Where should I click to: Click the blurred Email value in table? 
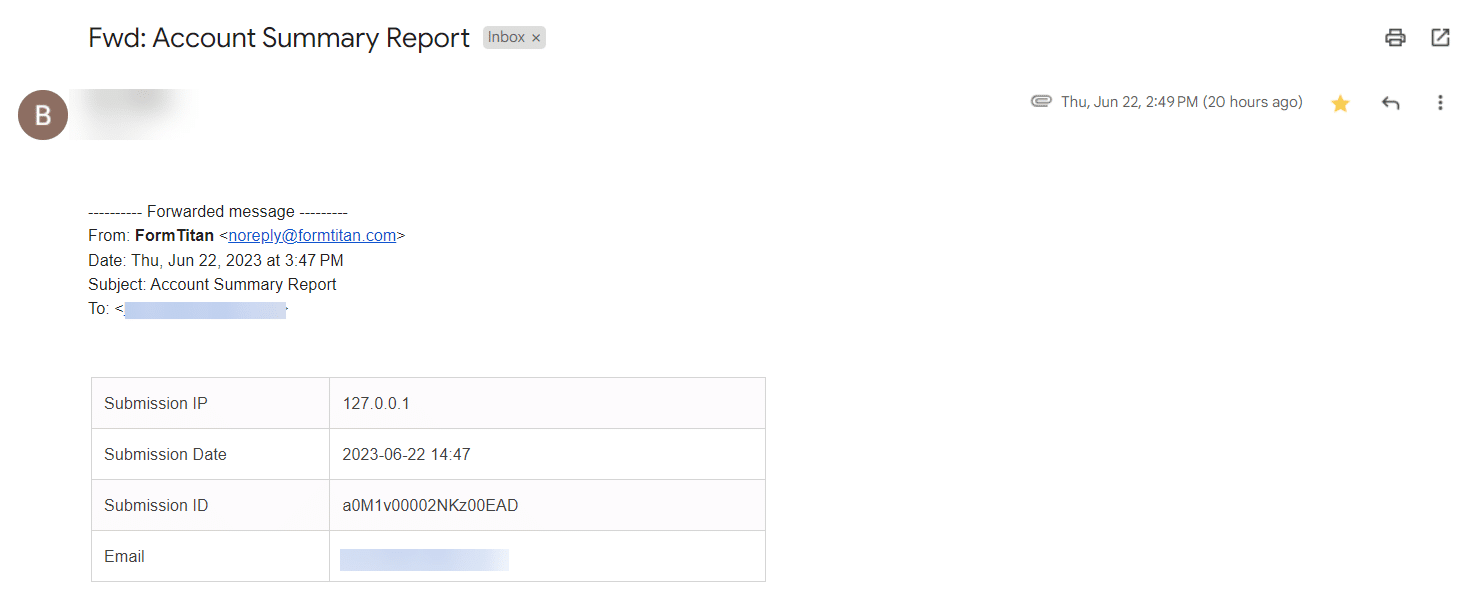tap(424, 559)
